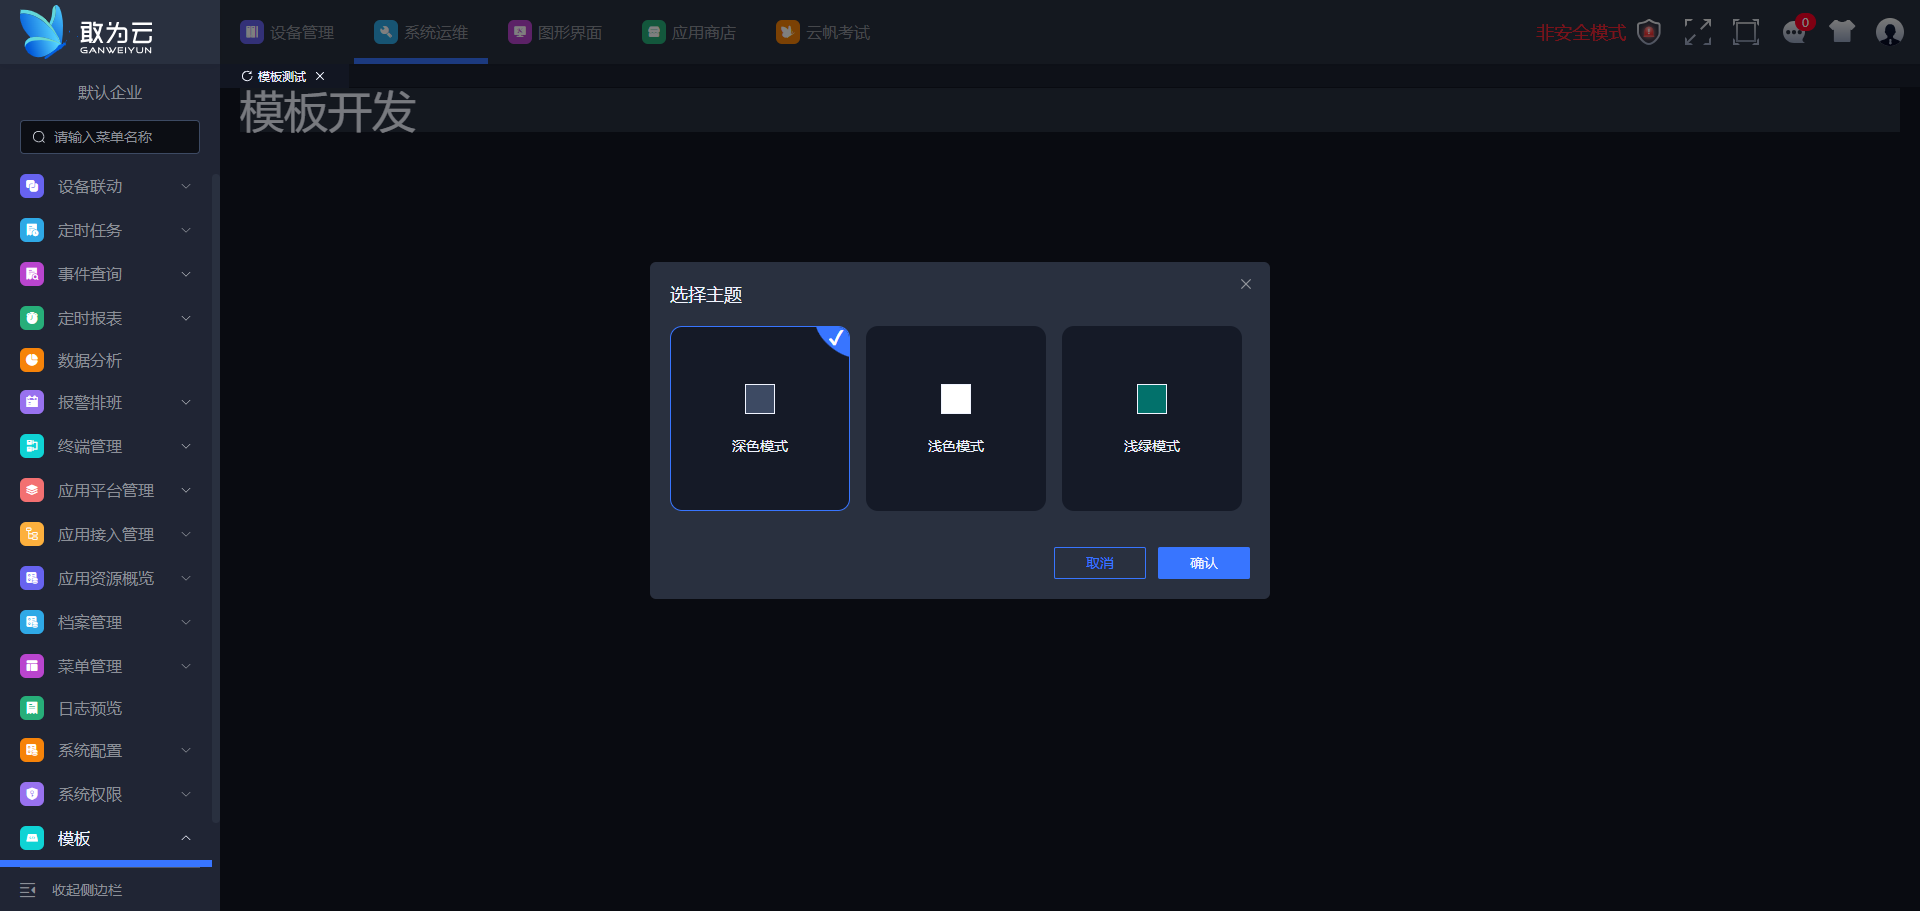
Task: Click the 系统配置 sidebar icon
Action: click(x=32, y=750)
